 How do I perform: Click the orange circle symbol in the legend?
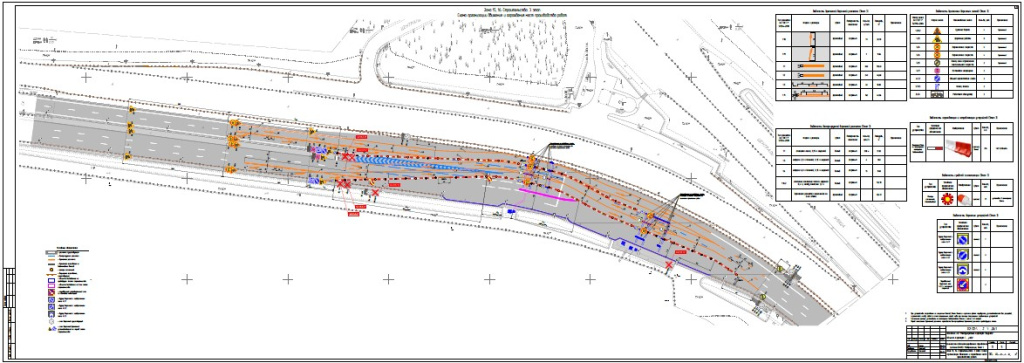tap(52, 270)
